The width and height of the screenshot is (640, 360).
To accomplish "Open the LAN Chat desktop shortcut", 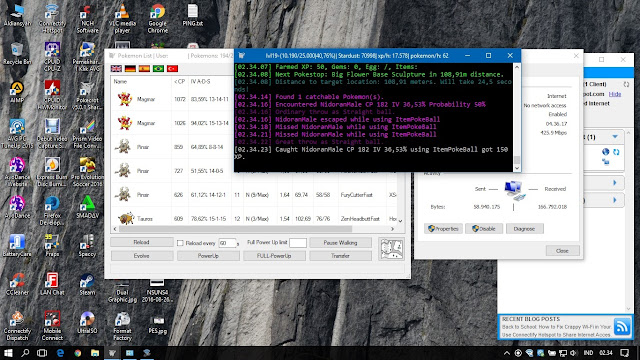I will [x=52, y=284].
